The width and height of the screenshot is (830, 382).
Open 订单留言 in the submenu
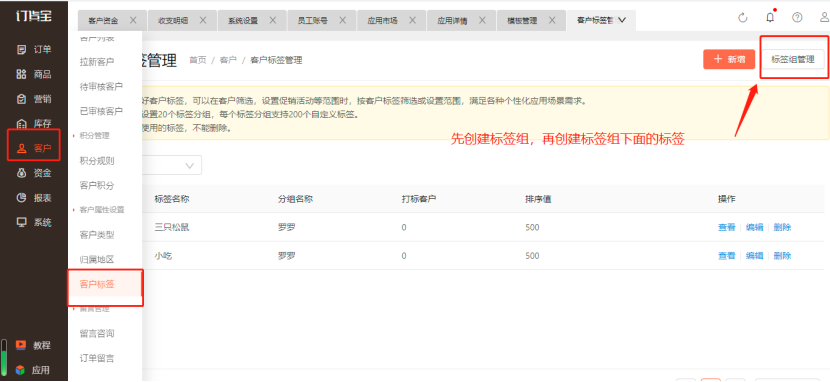click(97, 358)
